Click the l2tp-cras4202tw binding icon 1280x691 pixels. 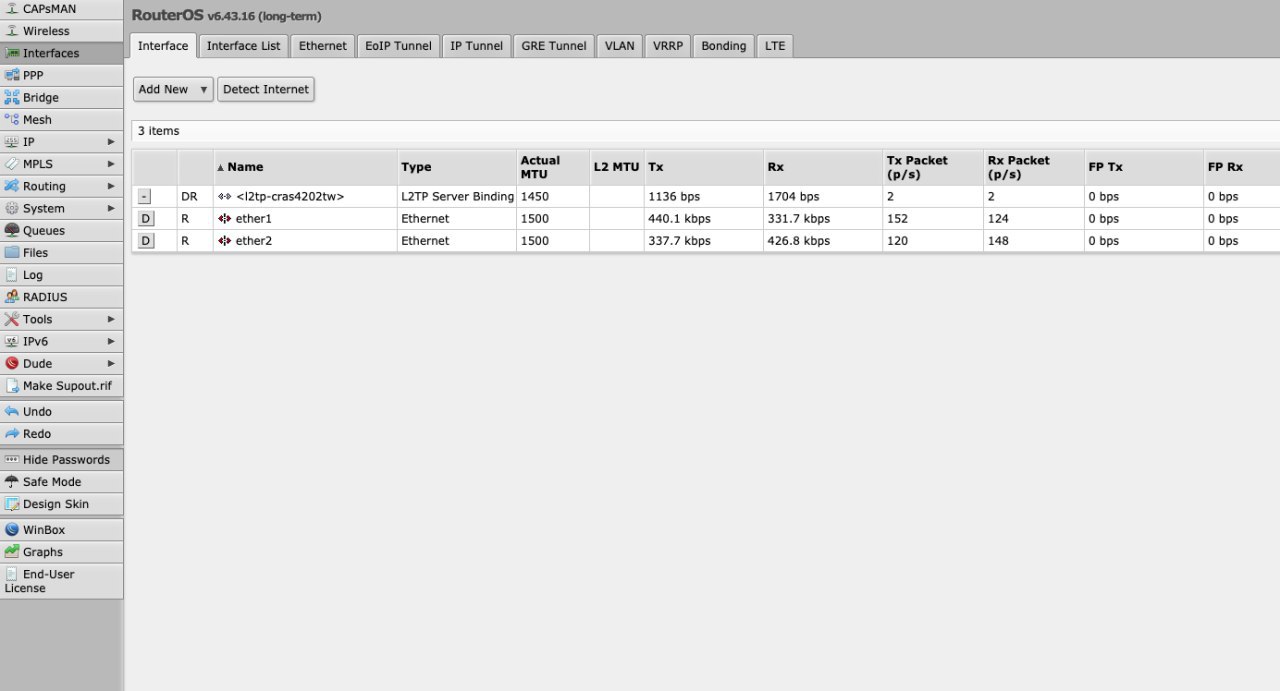[x=225, y=196]
